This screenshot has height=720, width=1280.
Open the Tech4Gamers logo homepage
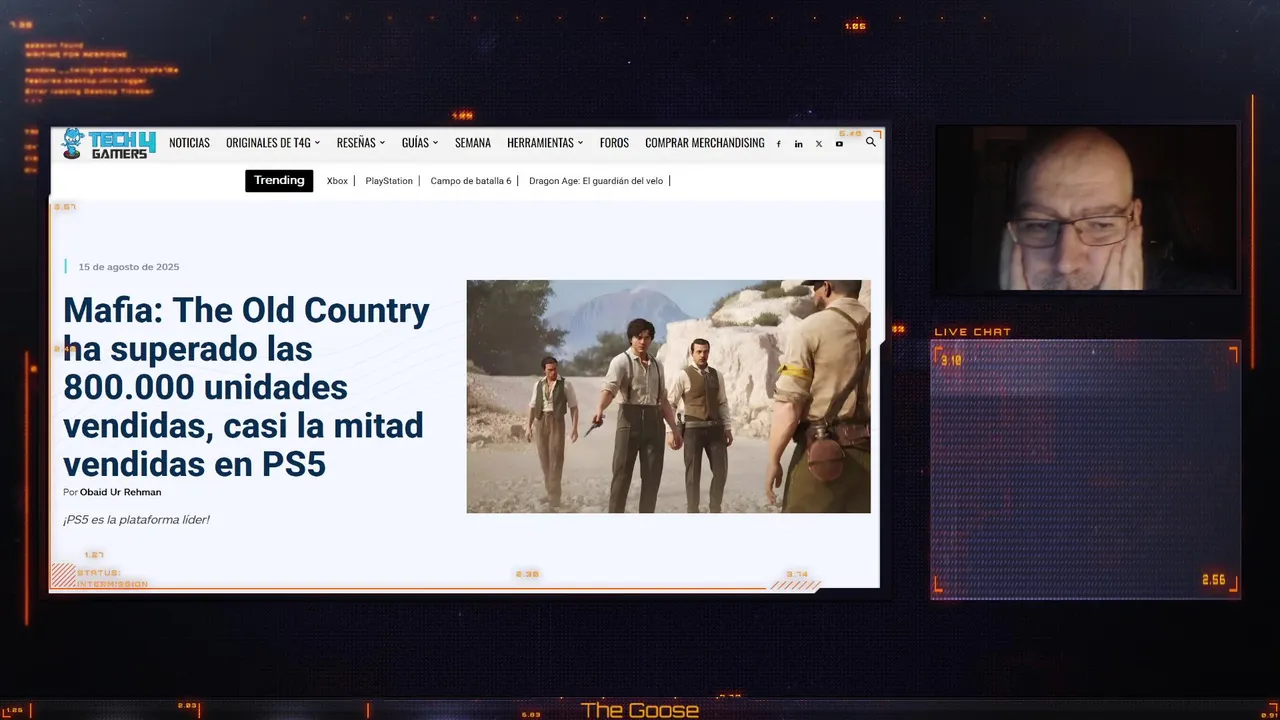coord(108,143)
